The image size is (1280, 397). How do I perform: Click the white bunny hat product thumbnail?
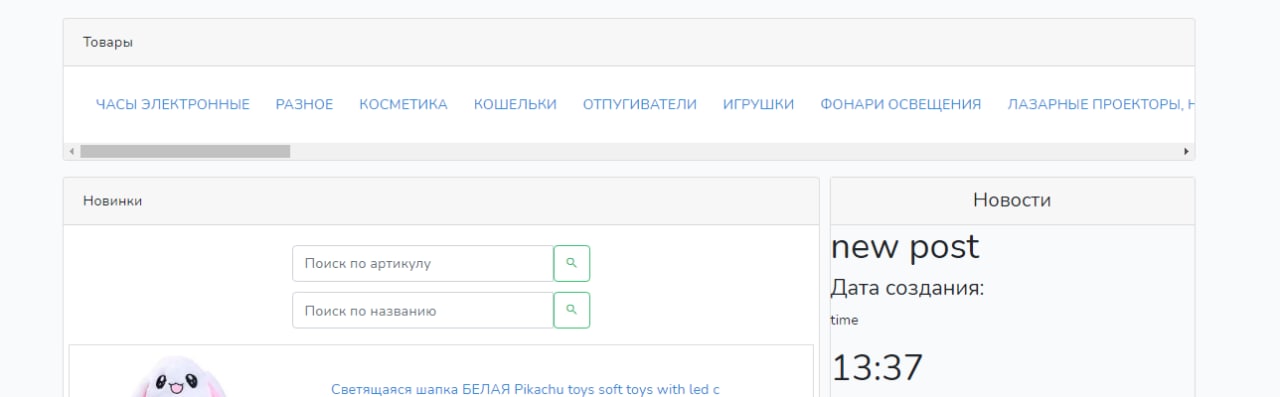pyautogui.click(x=180, y=378)
